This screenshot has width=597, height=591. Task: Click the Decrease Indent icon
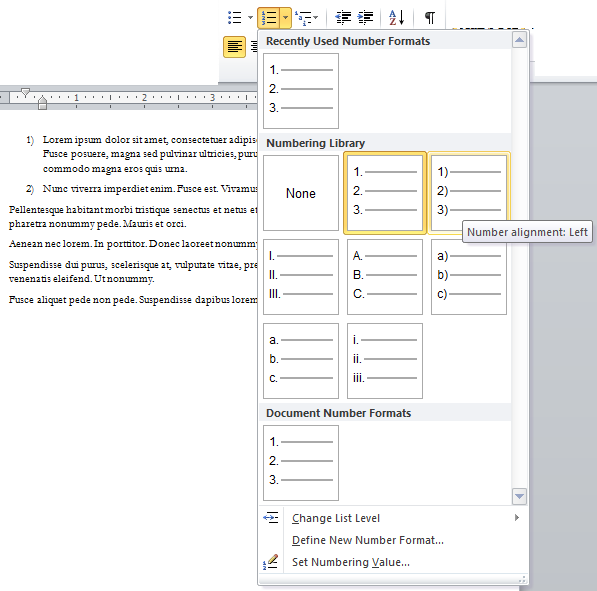(343, 18)
